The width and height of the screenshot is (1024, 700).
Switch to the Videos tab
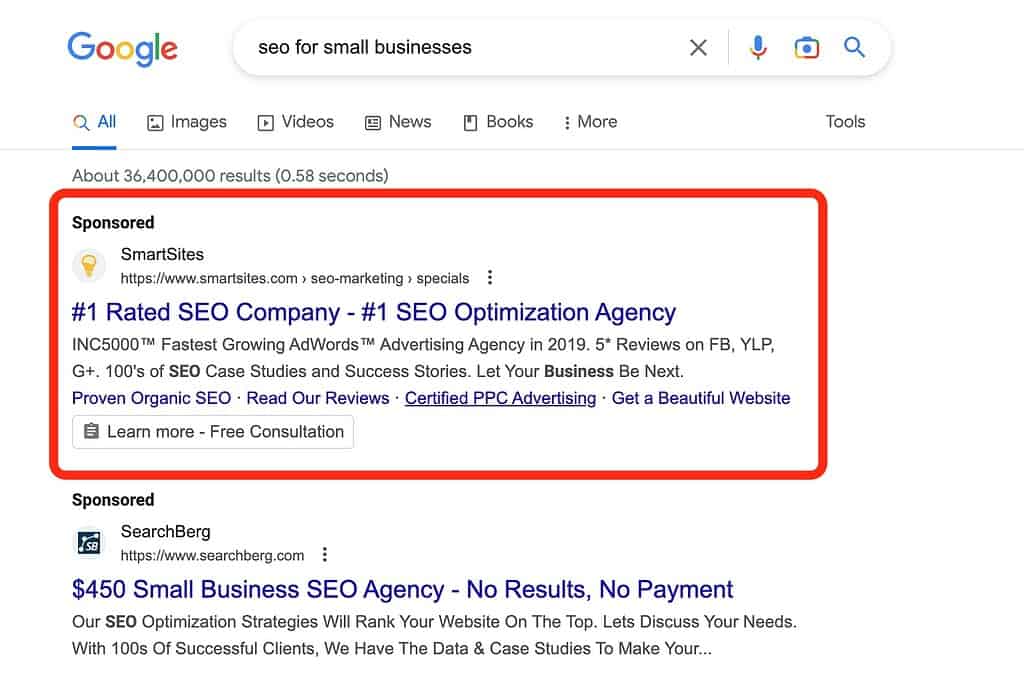click(296, 122)
